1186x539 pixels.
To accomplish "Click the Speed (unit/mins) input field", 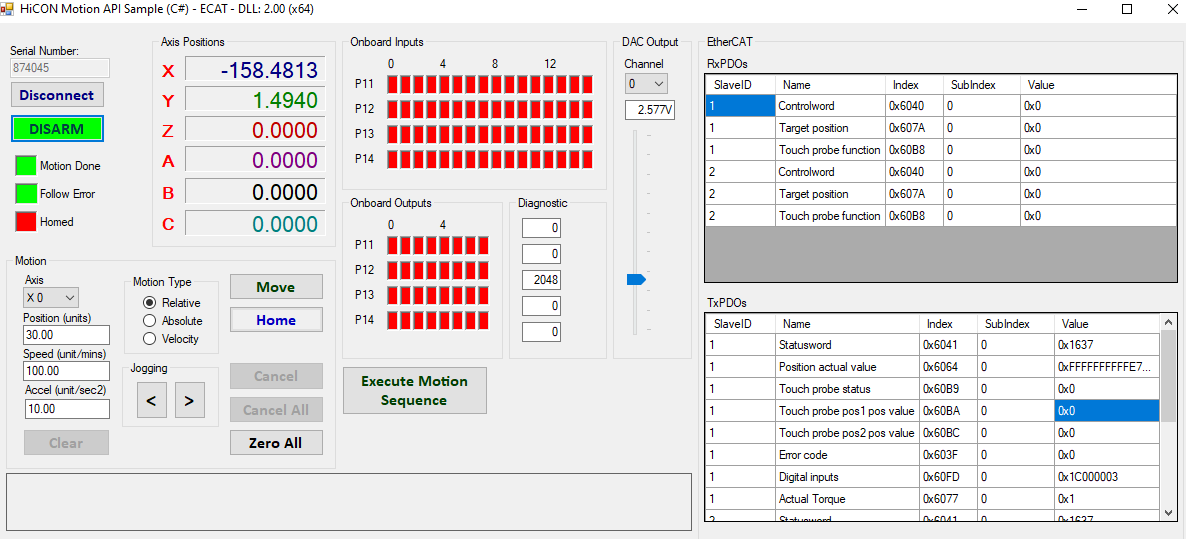I will point(66,371).
